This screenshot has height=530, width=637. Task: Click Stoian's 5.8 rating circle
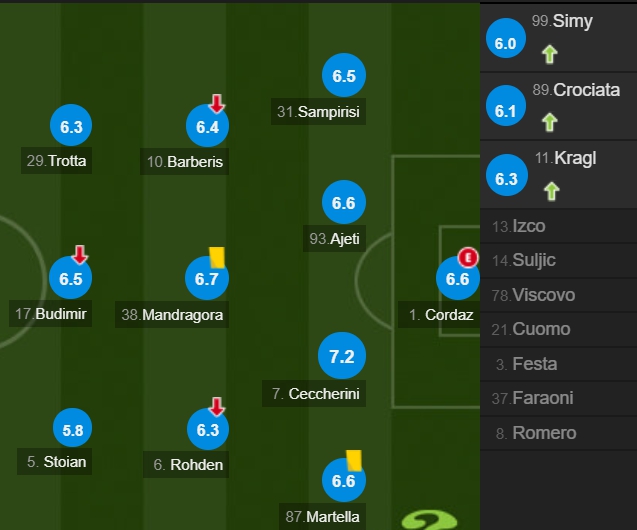click(x=72, y=428)
